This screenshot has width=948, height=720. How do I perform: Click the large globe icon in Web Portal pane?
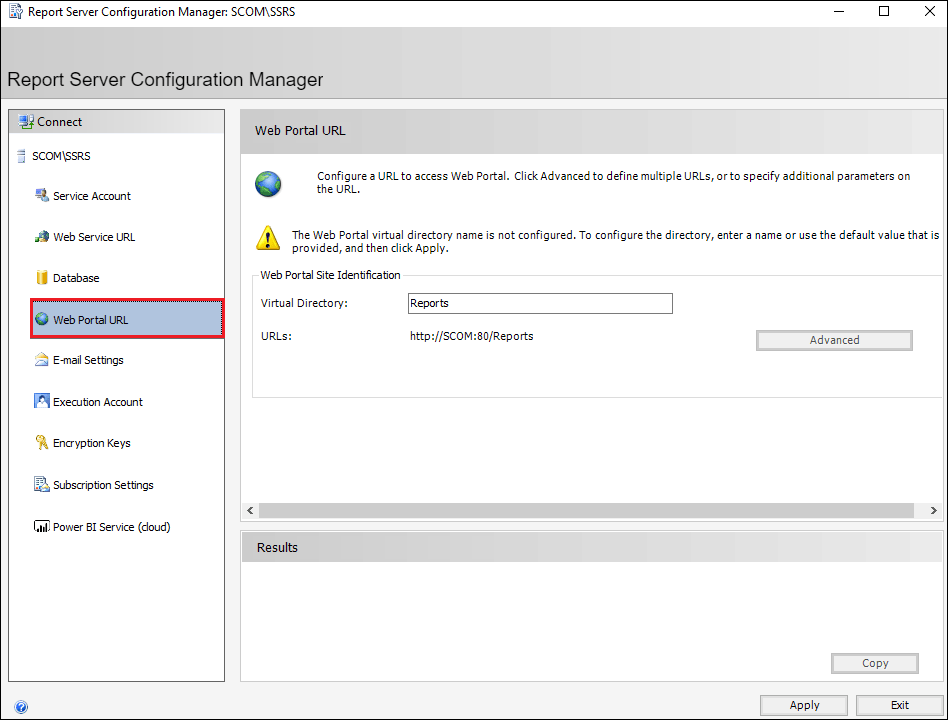(x=268, y=184)
